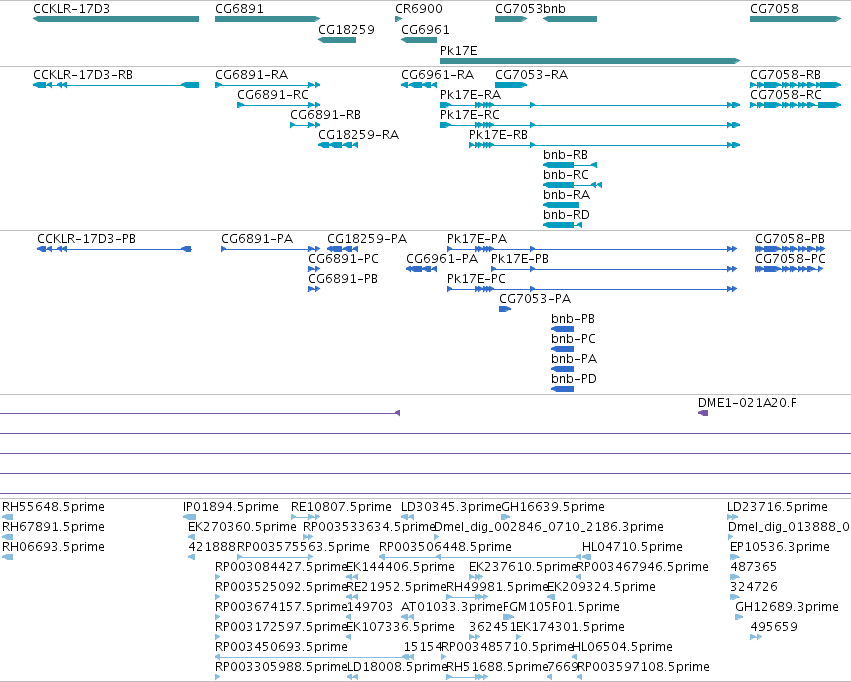Open the CCKLR-17D3-PB protein label
Screen dimensions: 851x682
point(86,239)
